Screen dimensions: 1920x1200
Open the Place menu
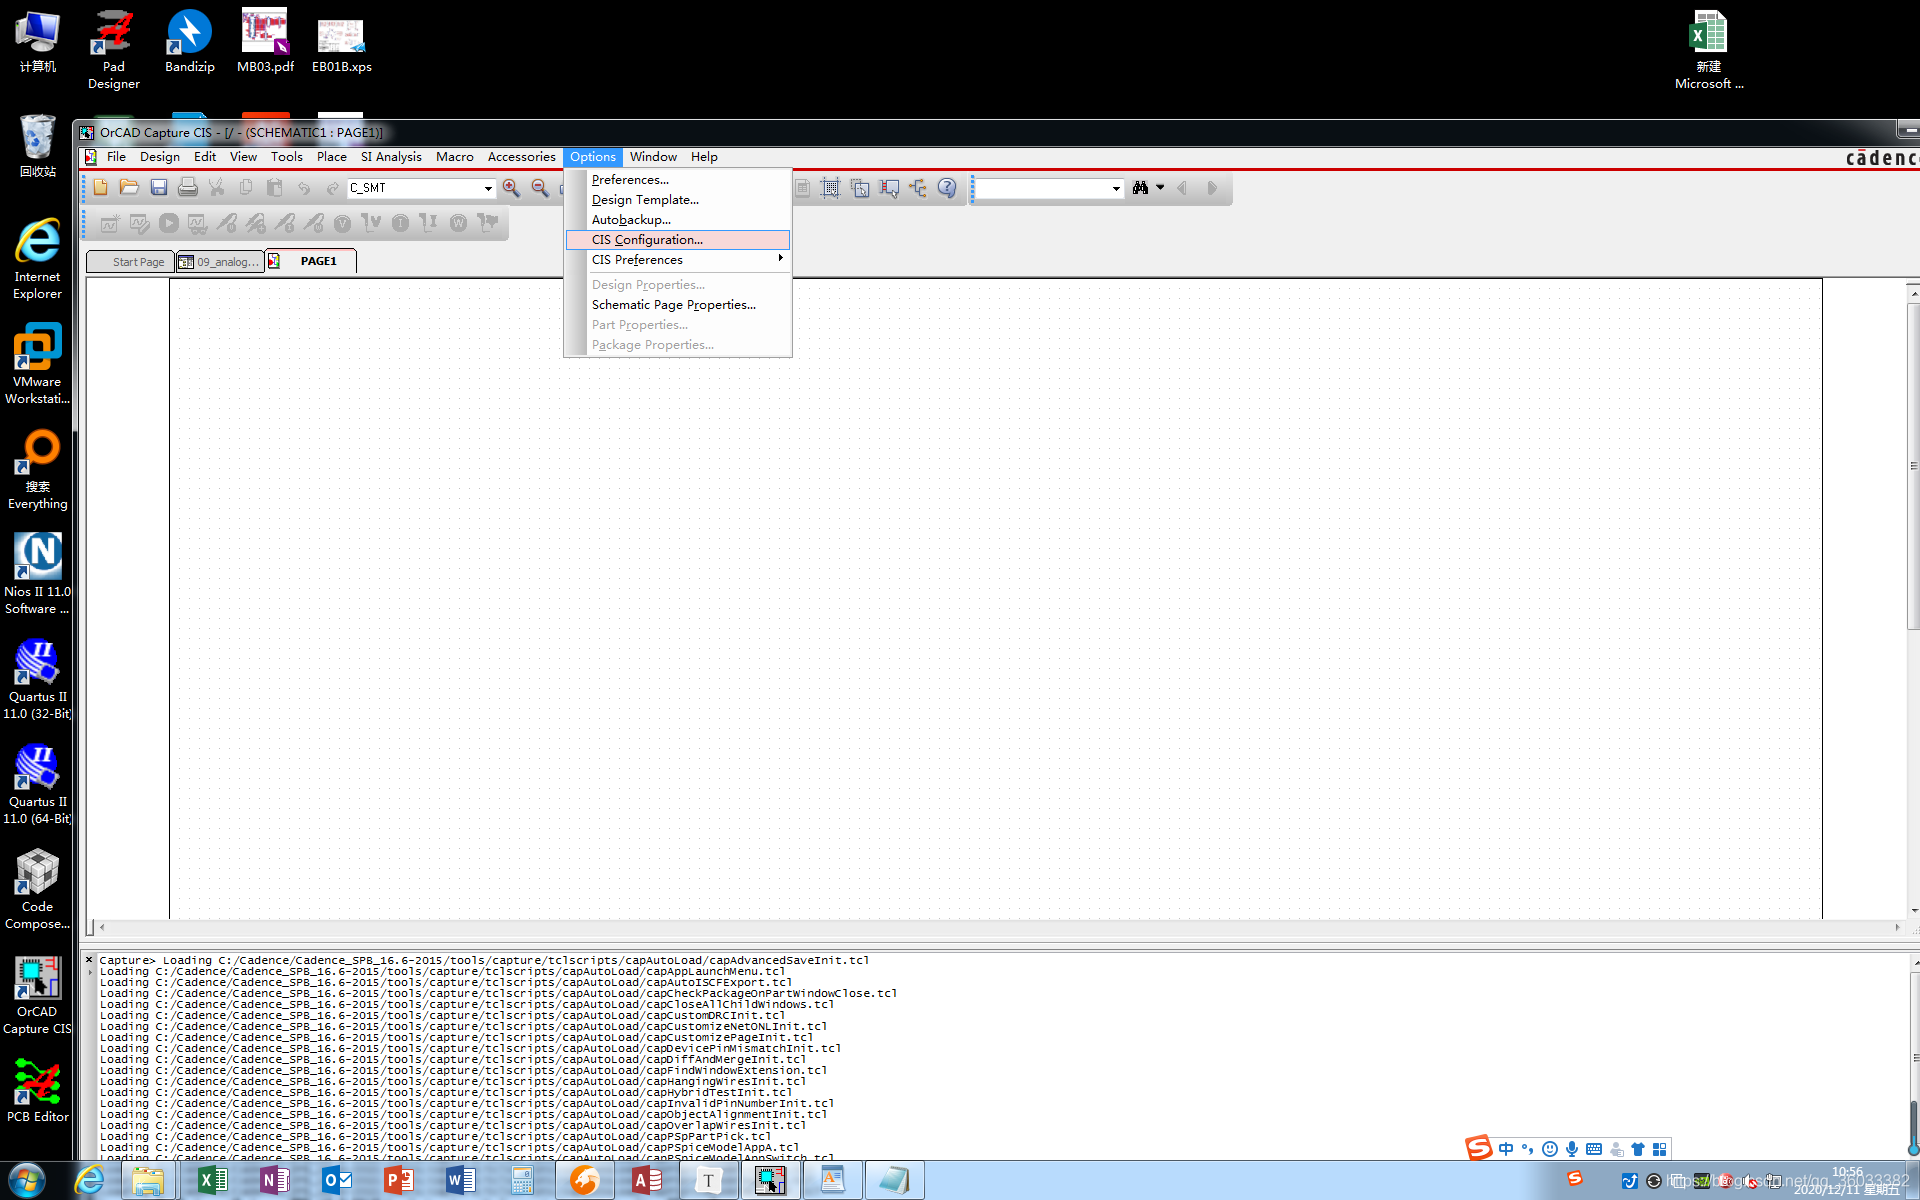331,157
